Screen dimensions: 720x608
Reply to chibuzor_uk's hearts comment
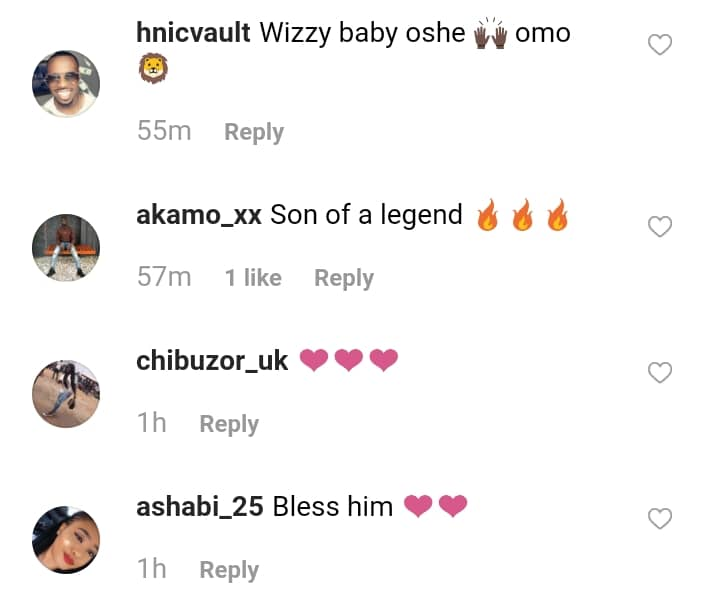click(x=229, y=424)
